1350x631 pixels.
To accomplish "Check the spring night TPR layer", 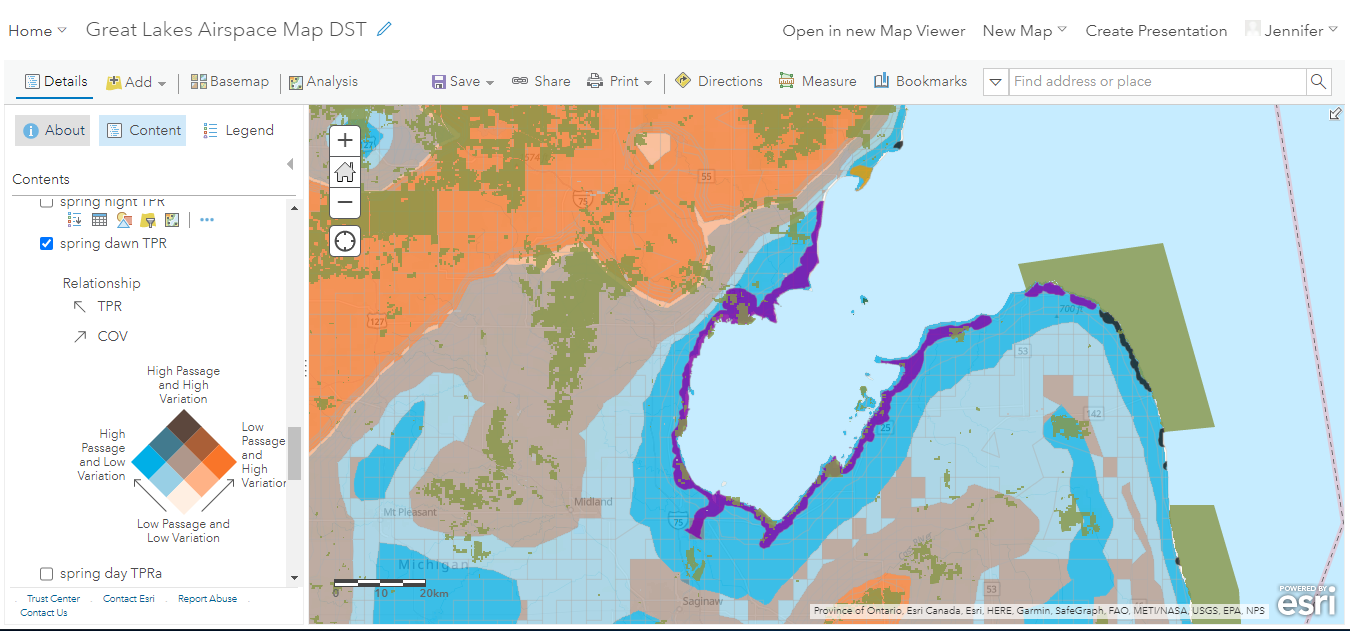I will pos(46,203).
